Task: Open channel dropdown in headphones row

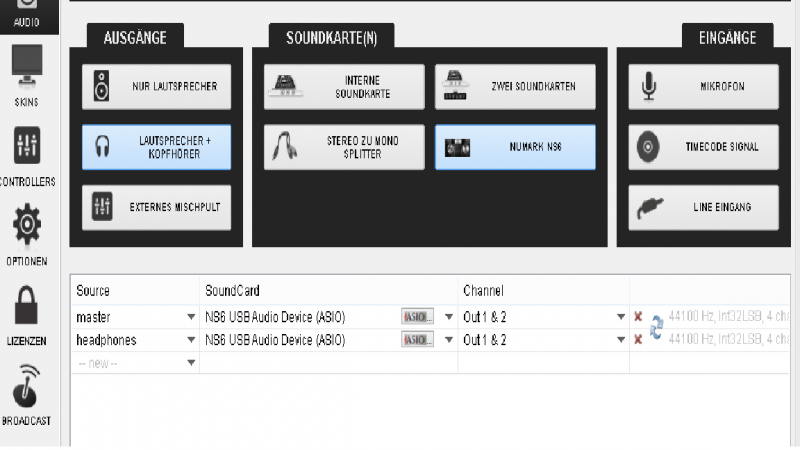Action: 621,340
